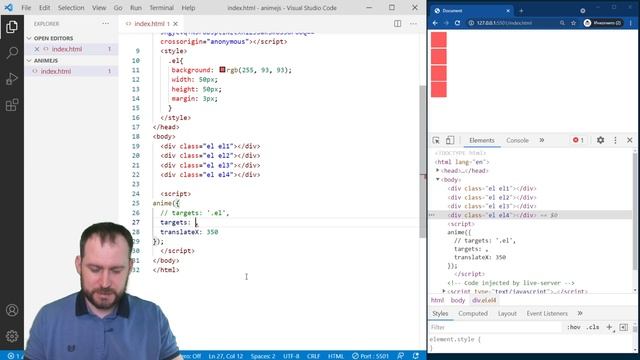Change indentation via Spaces: 2
This screenshot has width=640, height=360.
click(263, 356)
